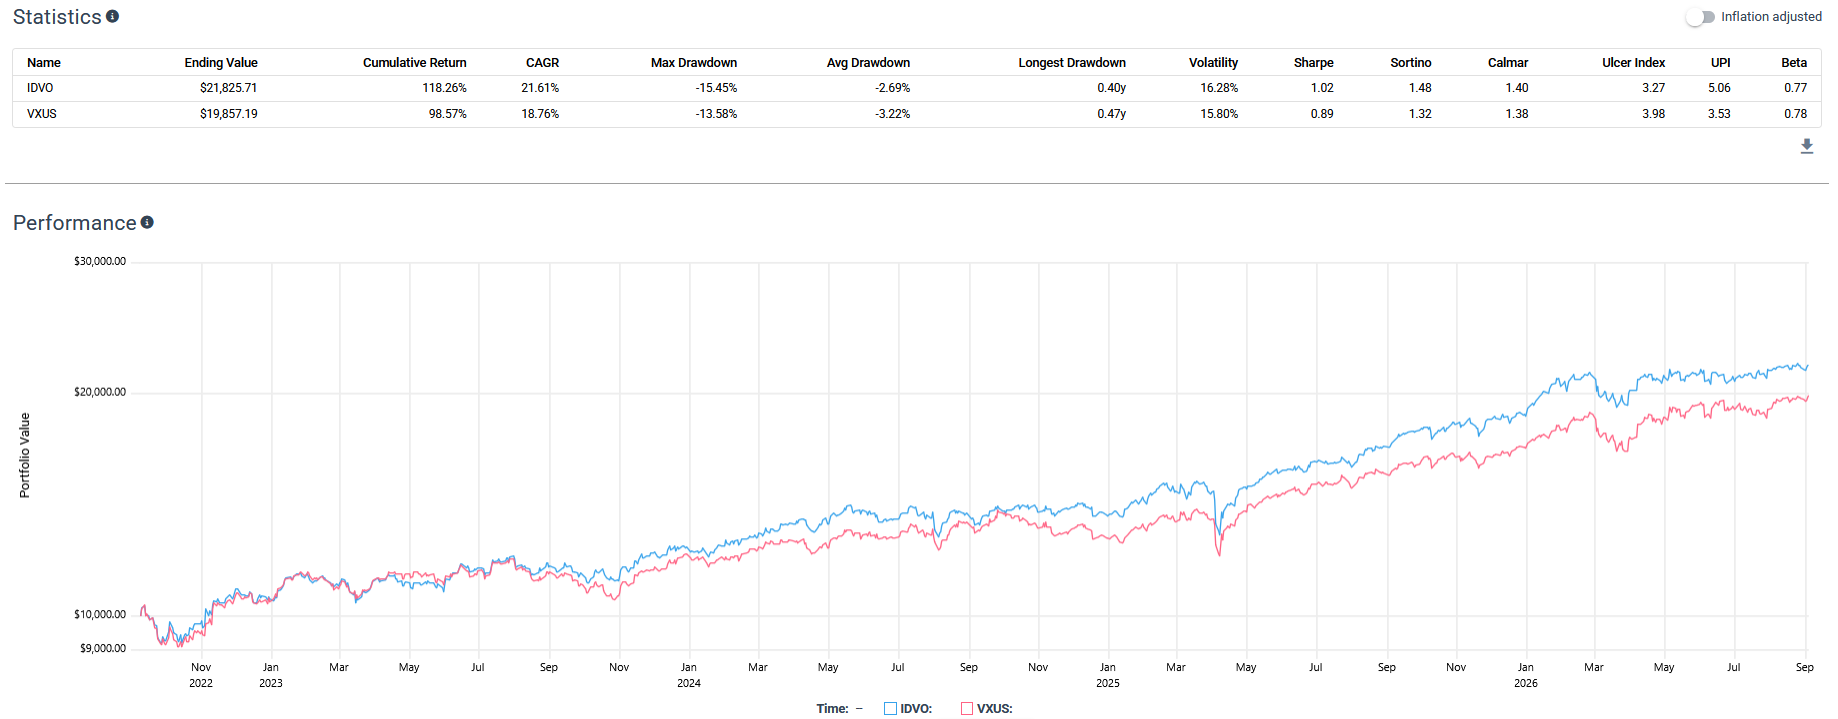Click the Statistics info icon

(112, 16)
